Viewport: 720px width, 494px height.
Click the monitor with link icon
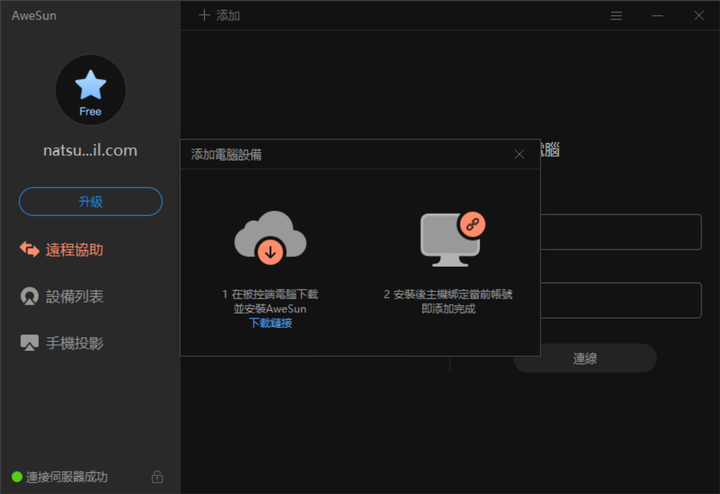pos(453,239)
